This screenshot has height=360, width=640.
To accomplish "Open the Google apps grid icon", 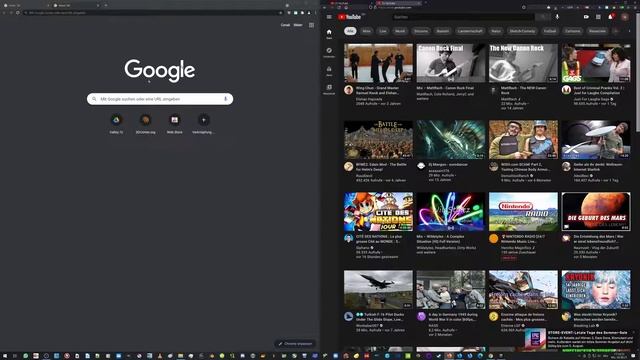I will tap(311, 25).
